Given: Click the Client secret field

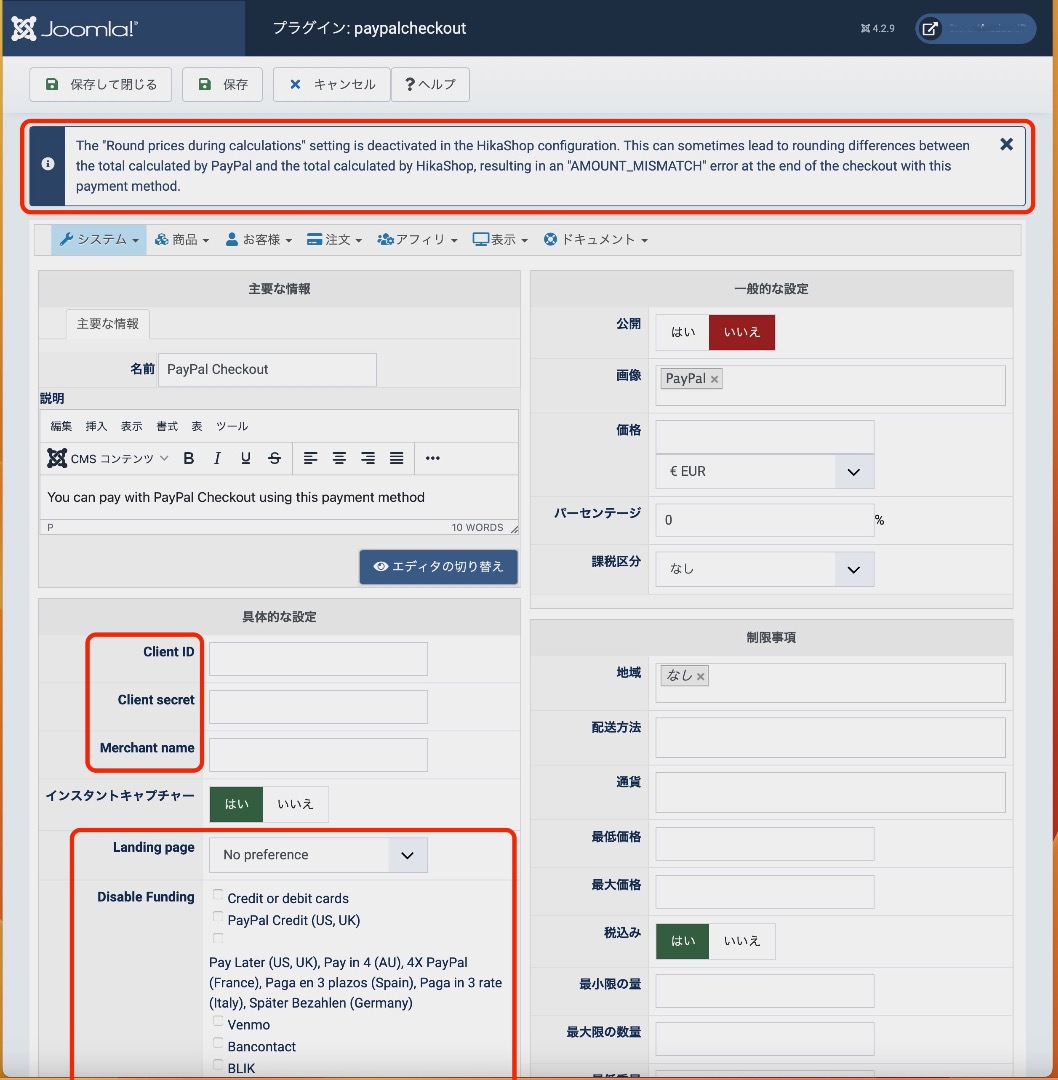Looking at the screenshot, I should coord(318,707).
